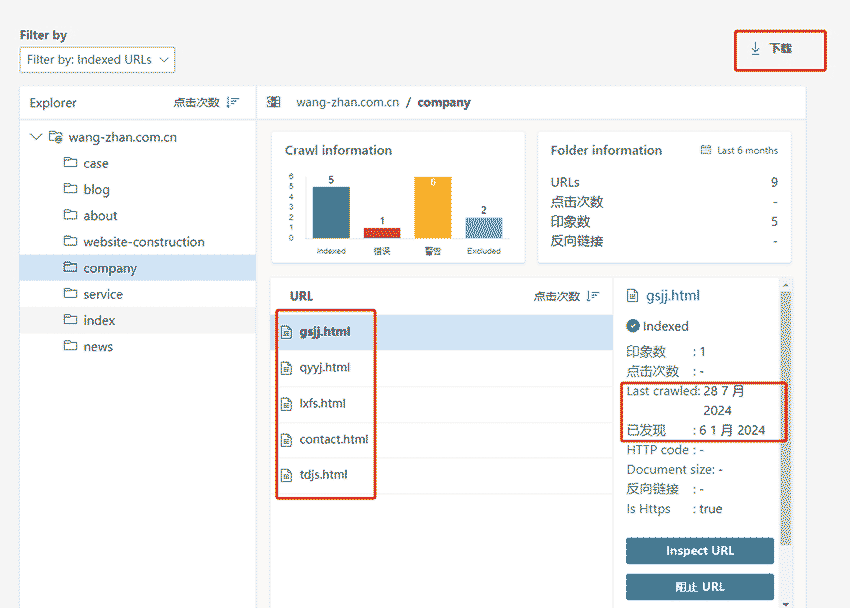Click the service folder icon
This screenshot has height=608, width=850.
[x=70, y=293]
